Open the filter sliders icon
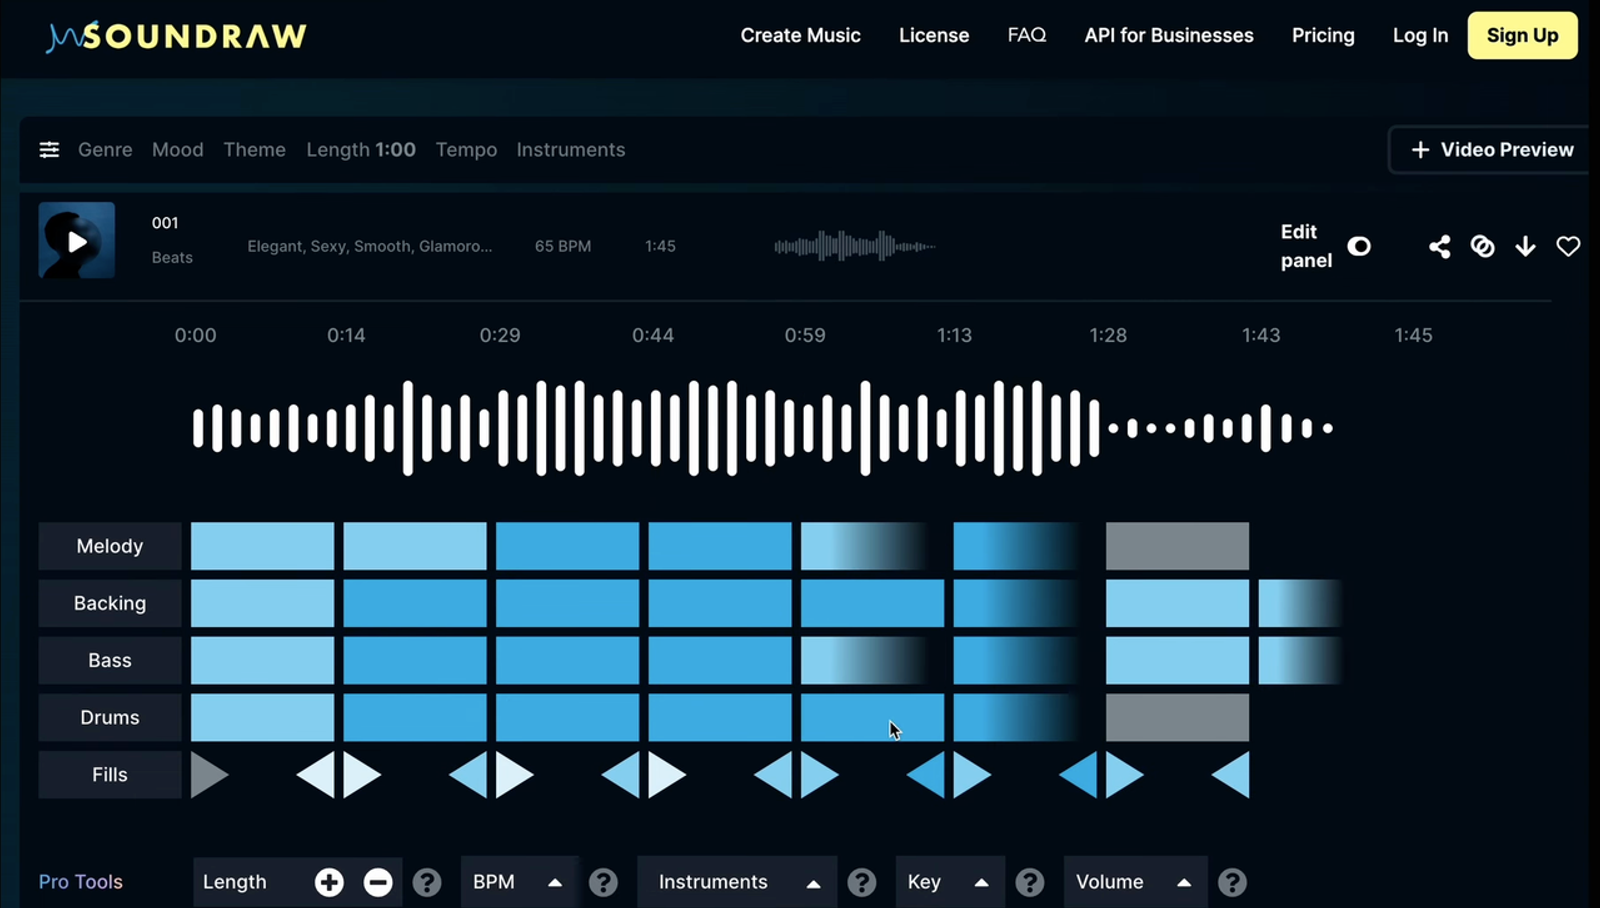This screenshot has height=908, width=1600. coord(49,150)
